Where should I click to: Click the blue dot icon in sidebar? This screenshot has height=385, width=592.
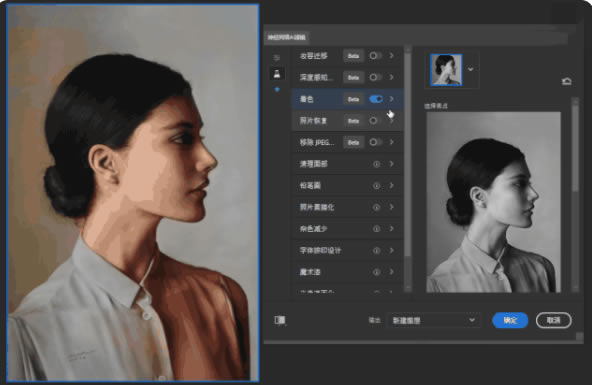277,89
